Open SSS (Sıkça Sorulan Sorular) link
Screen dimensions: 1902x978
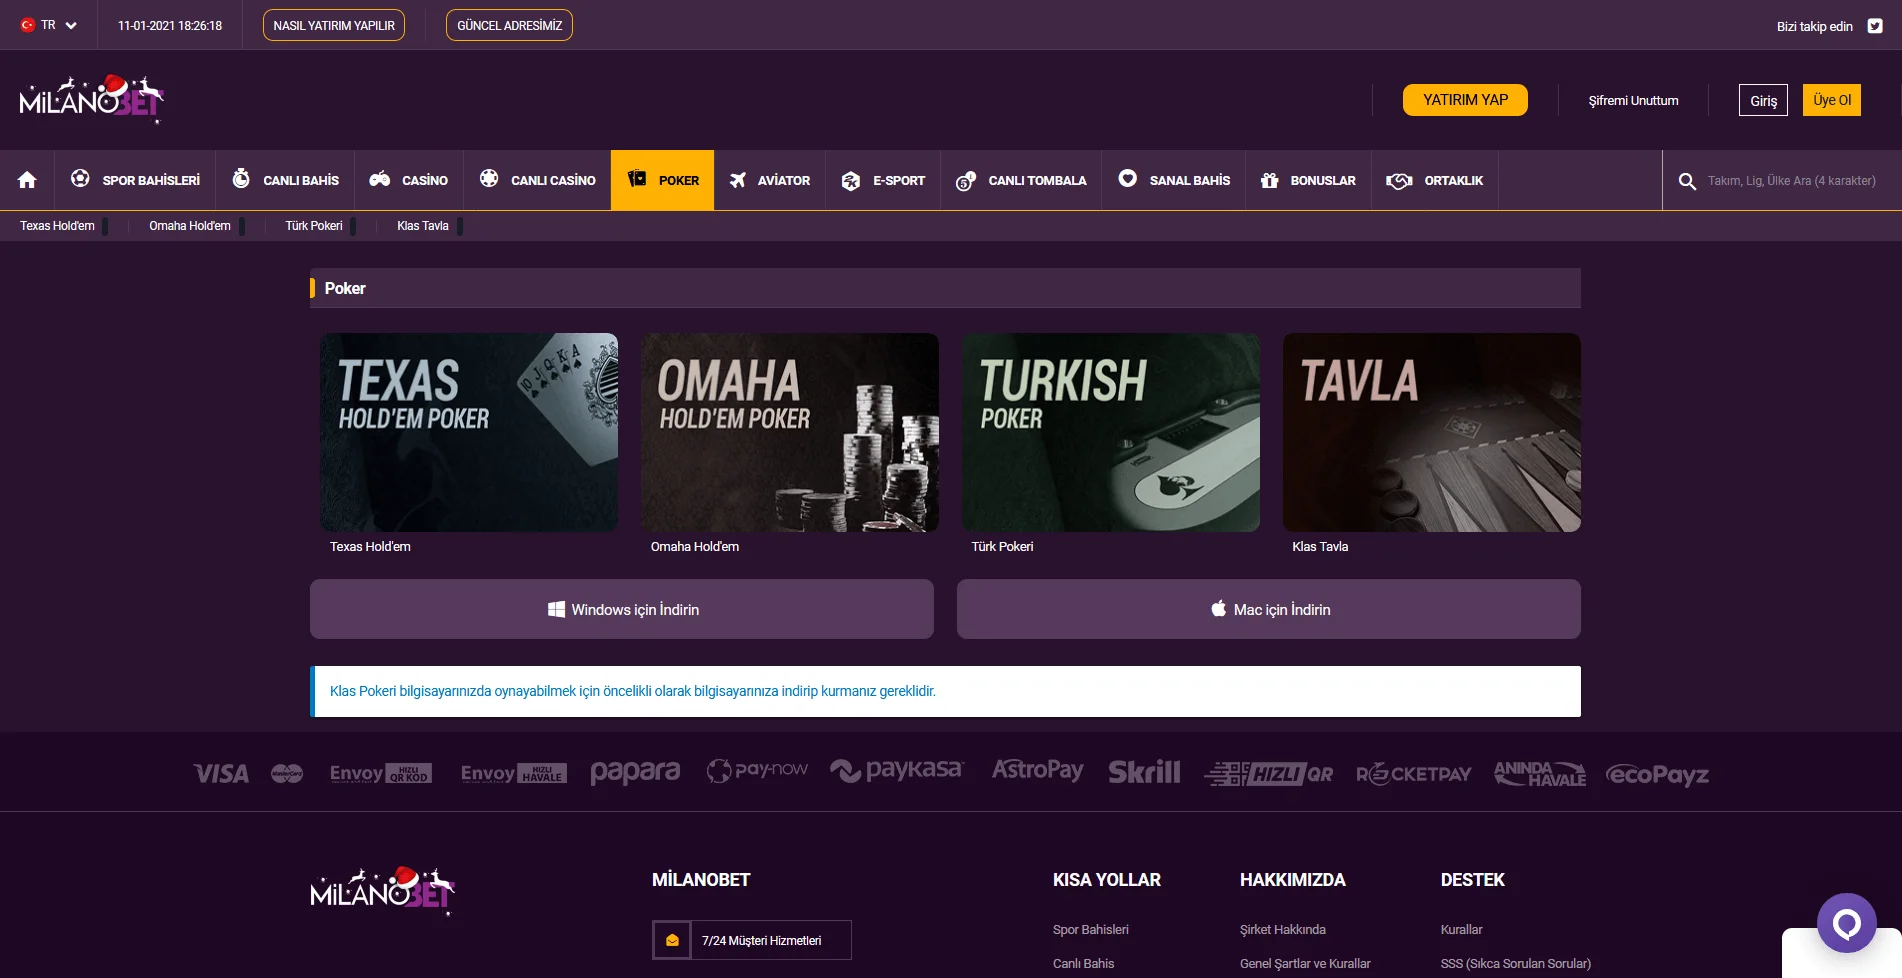1516,964
